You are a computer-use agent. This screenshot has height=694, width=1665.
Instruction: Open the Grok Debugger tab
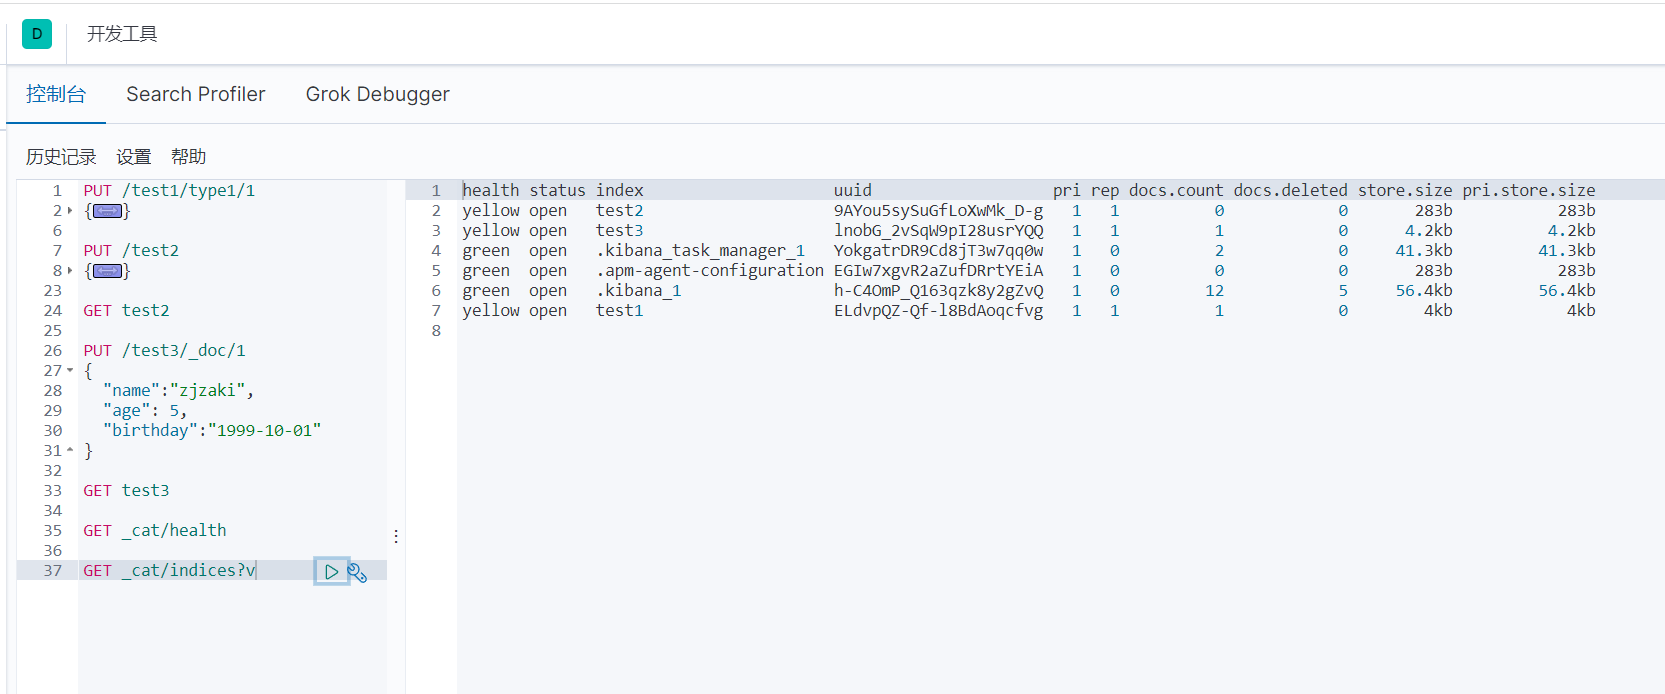pos(377,94)
